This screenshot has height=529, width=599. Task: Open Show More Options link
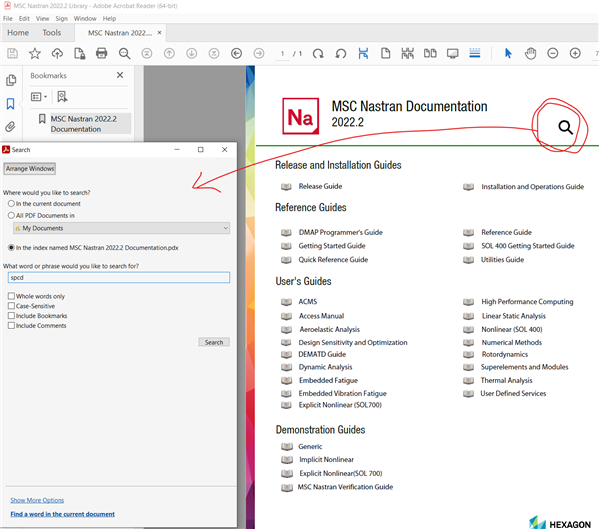click(37, 500)
